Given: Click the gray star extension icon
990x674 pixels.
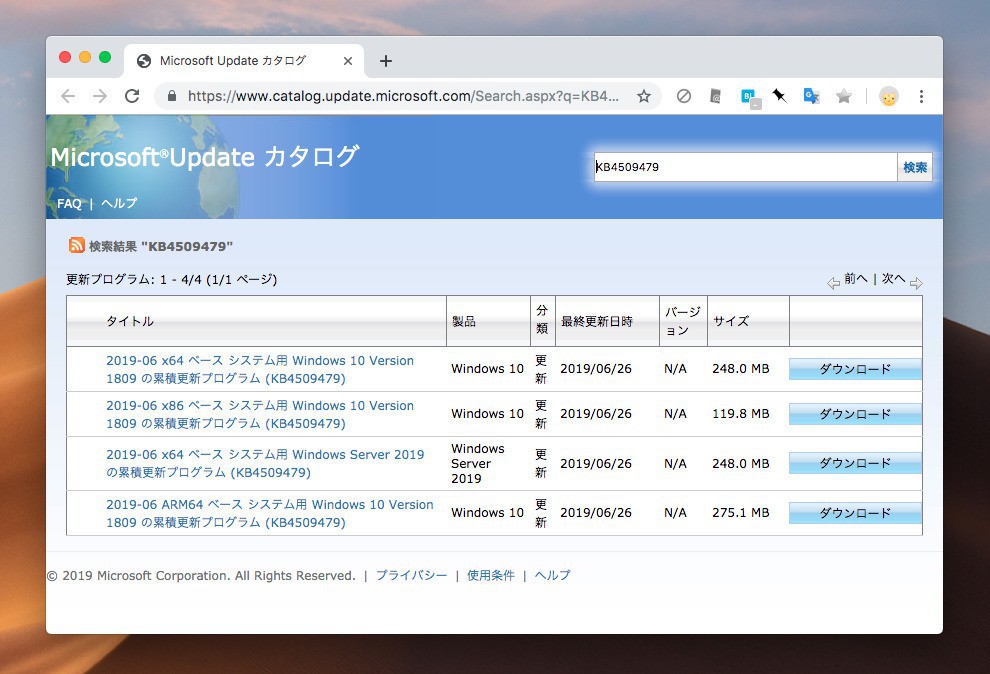Looking at the screenshot, I should coord(844,96).
